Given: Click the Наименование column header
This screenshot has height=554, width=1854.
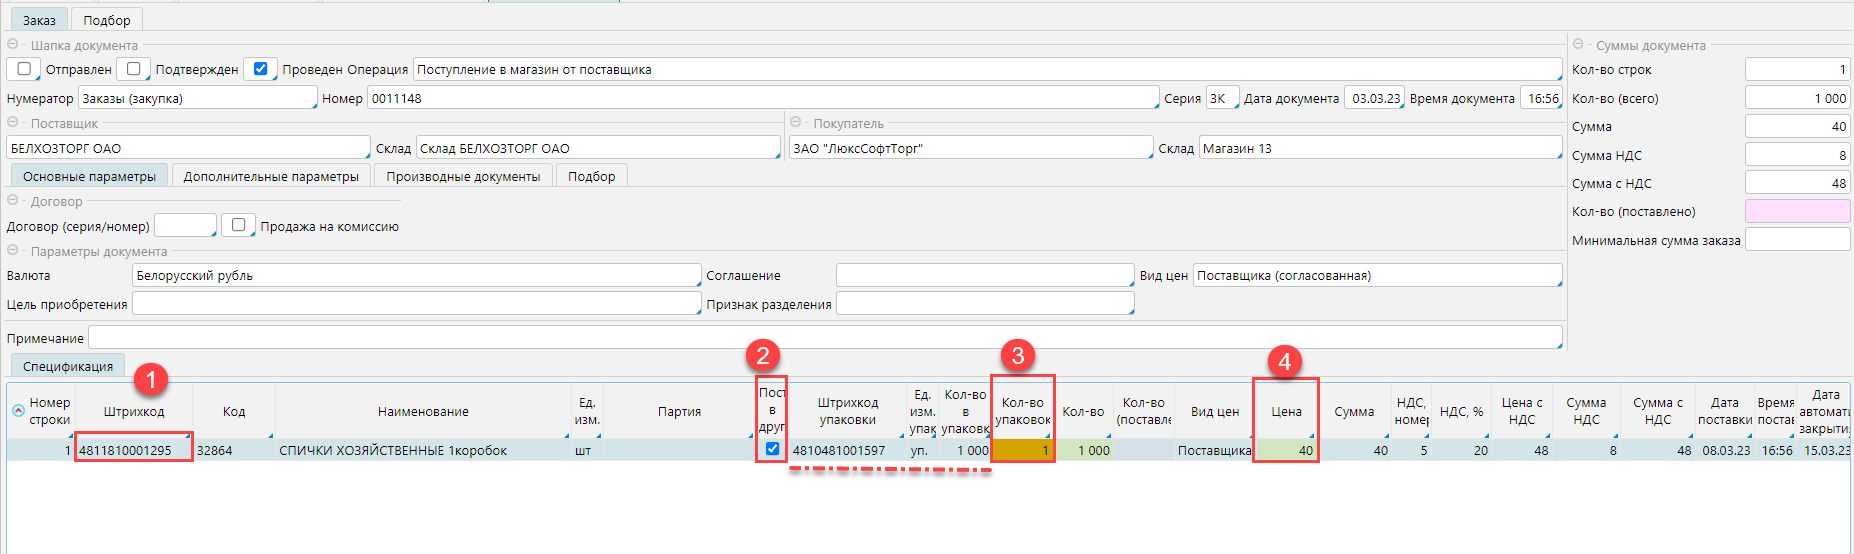Looking at the screenshot, I should 423,412.
